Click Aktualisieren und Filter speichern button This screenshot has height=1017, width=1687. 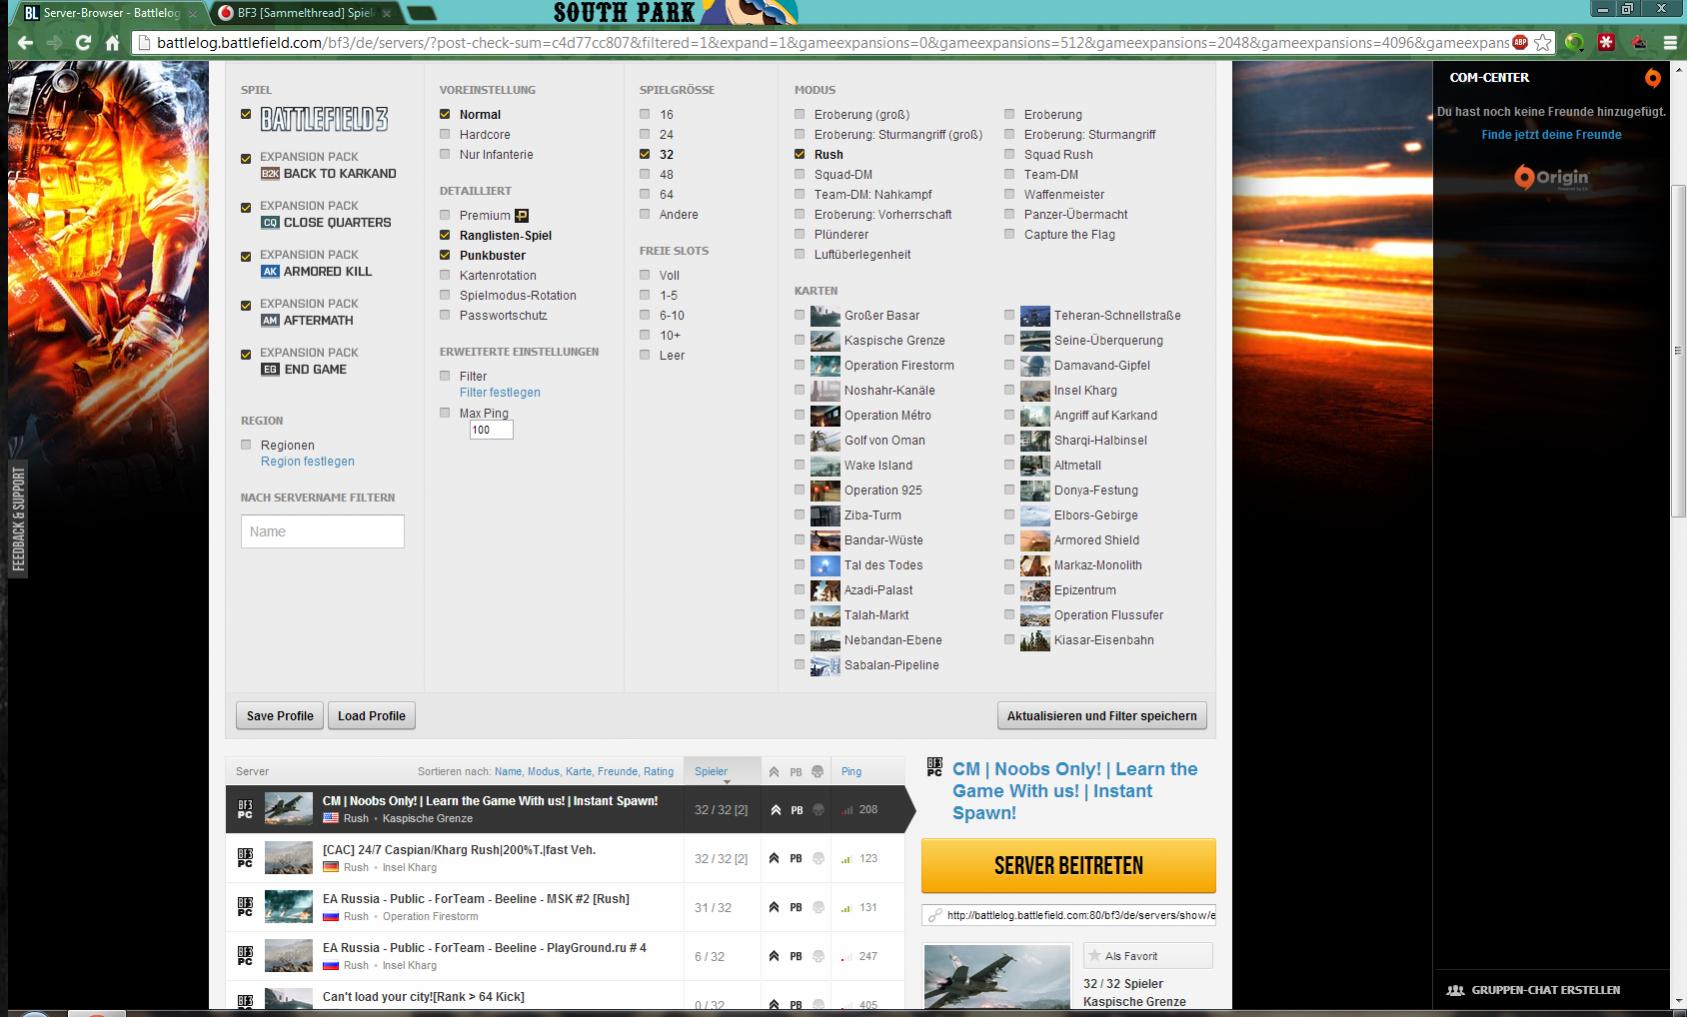tap(1102, 716)
